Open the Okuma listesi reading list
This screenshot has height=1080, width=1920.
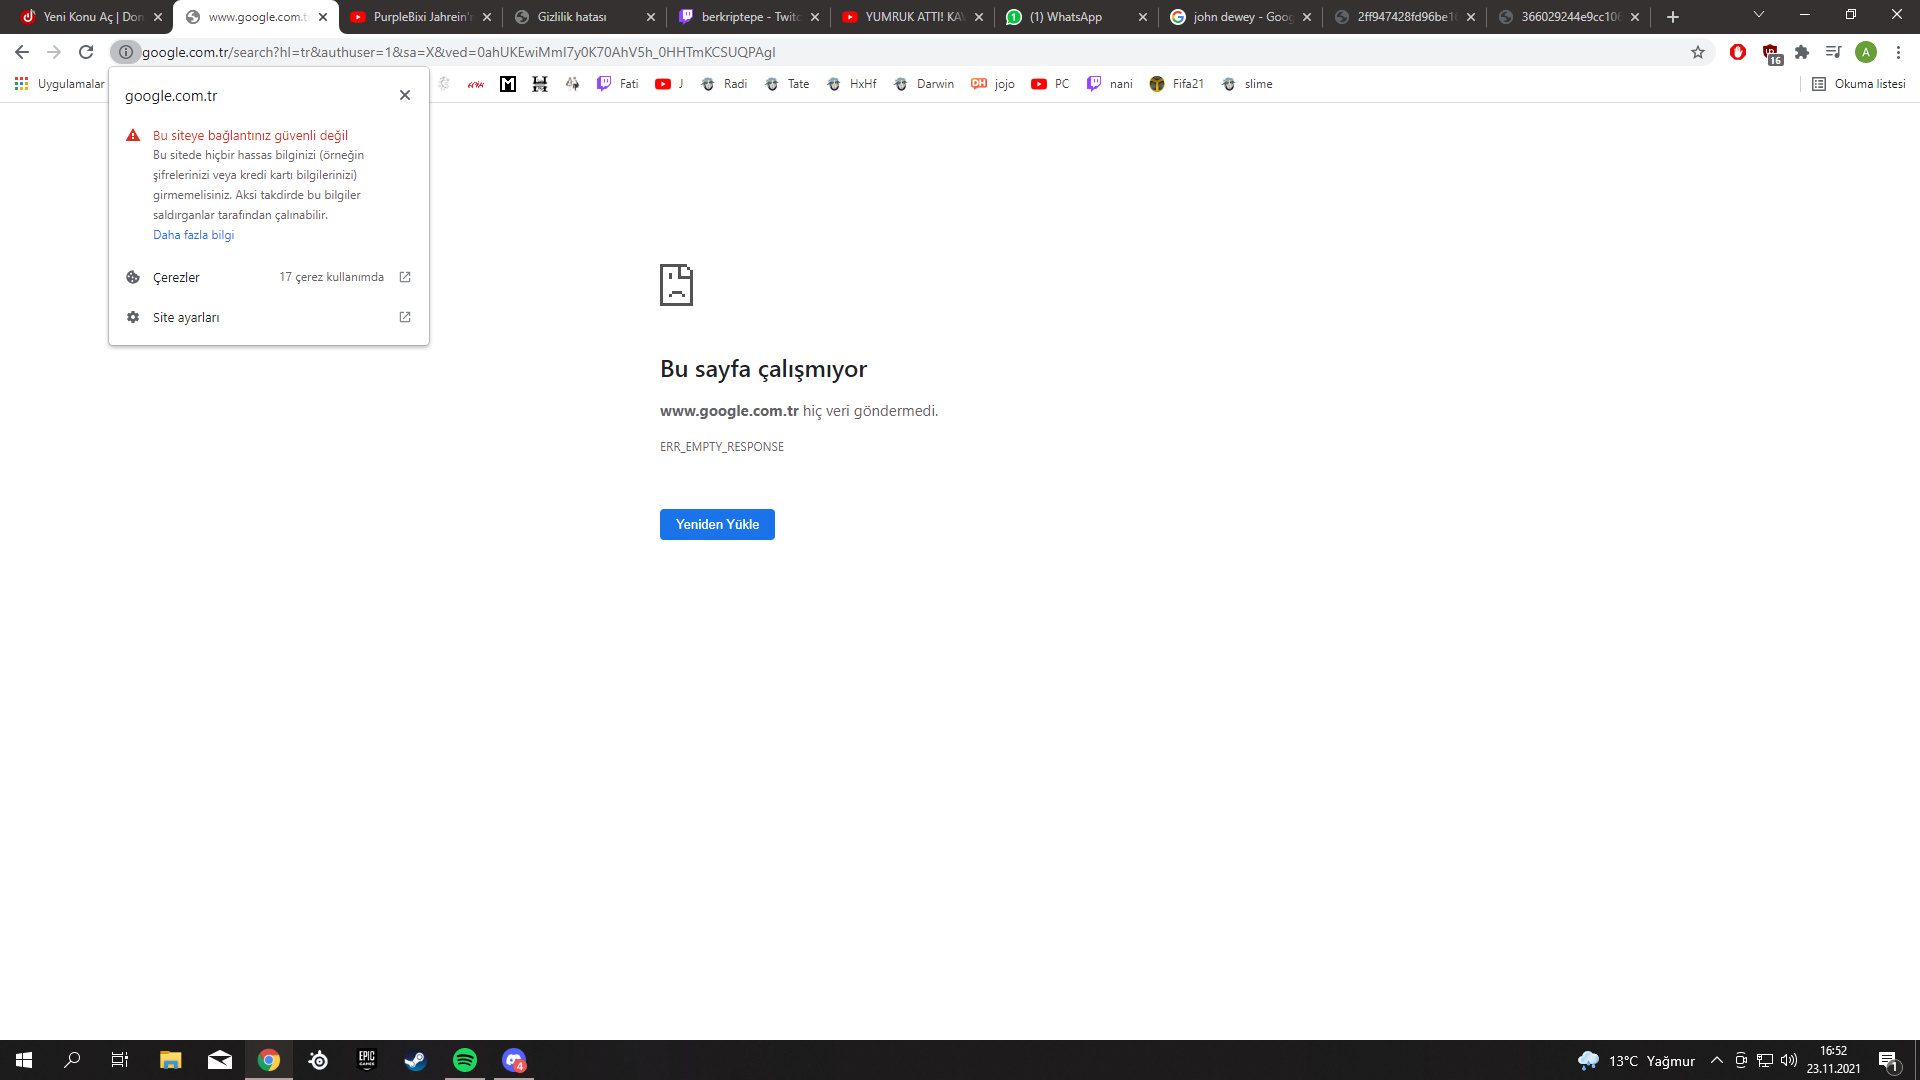click(x=1859, y=84)
